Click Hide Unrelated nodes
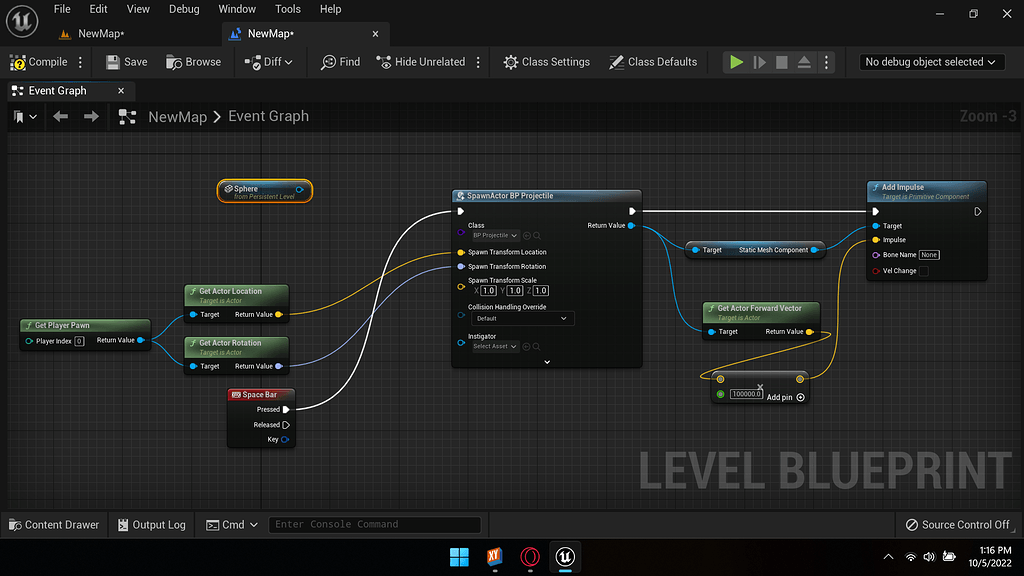This screenshot has width=1024, height=576. 422,61
